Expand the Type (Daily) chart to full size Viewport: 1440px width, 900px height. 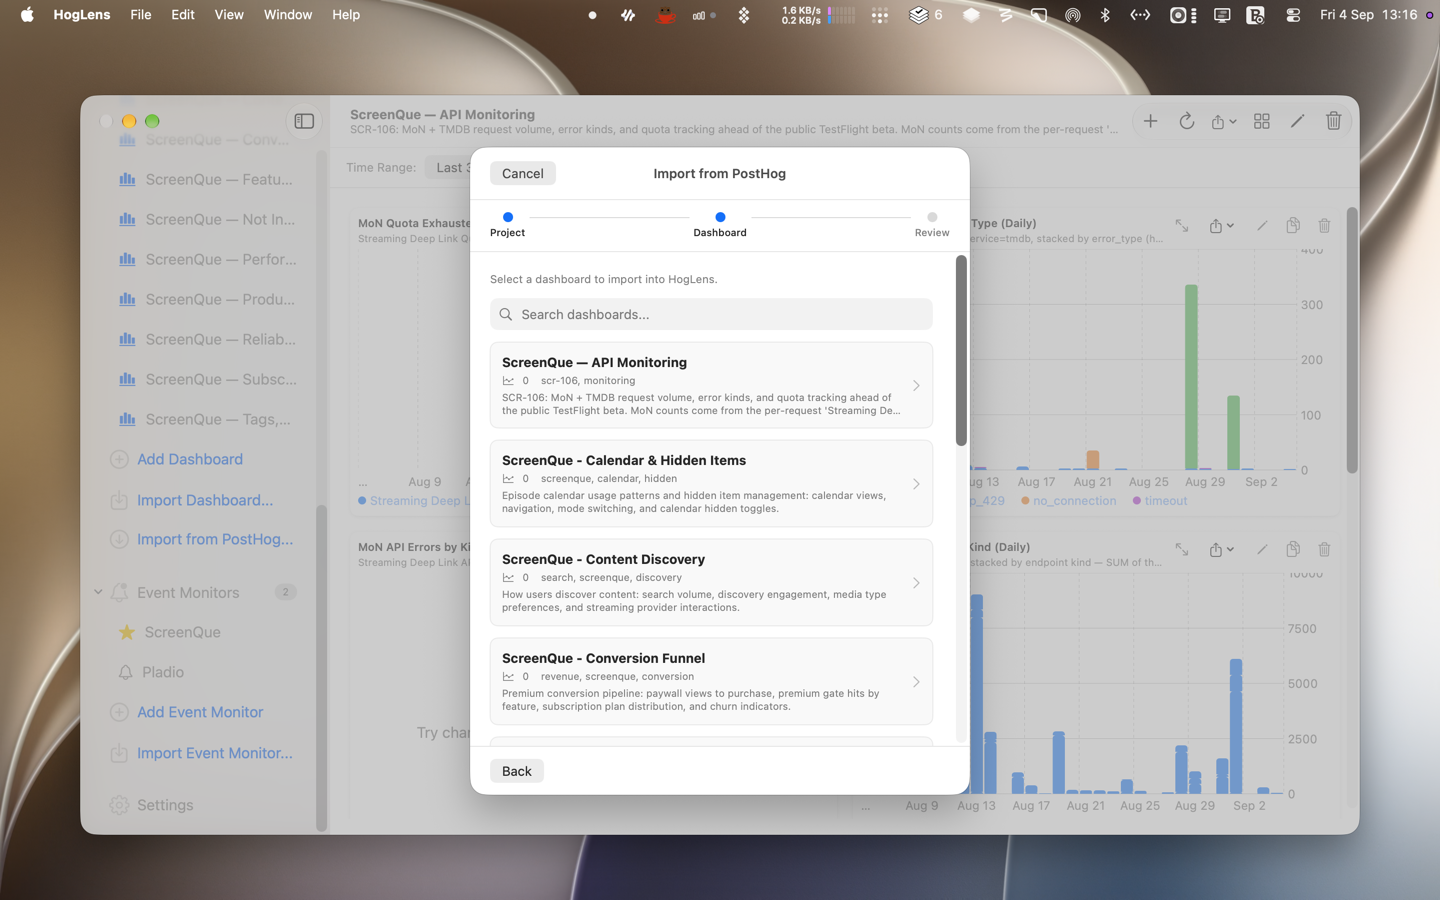(x=1182, y=226)
